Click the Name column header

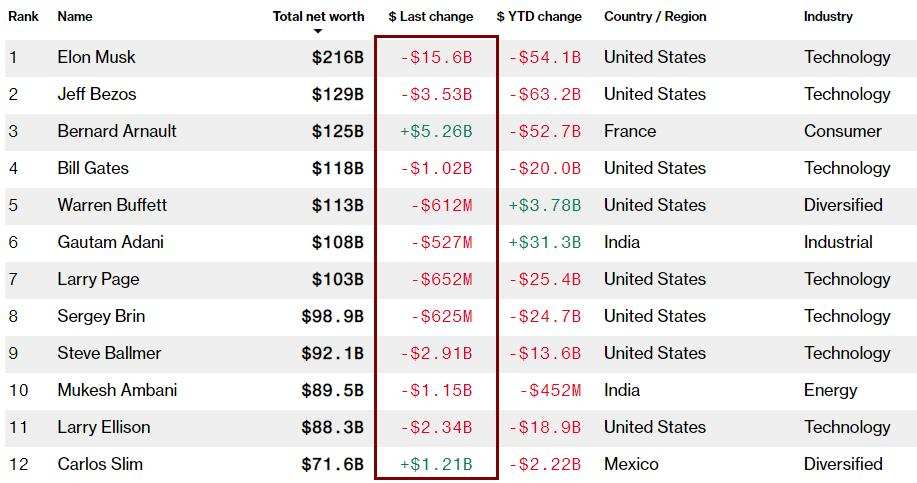pyautogui.click(x=75, y=16)
